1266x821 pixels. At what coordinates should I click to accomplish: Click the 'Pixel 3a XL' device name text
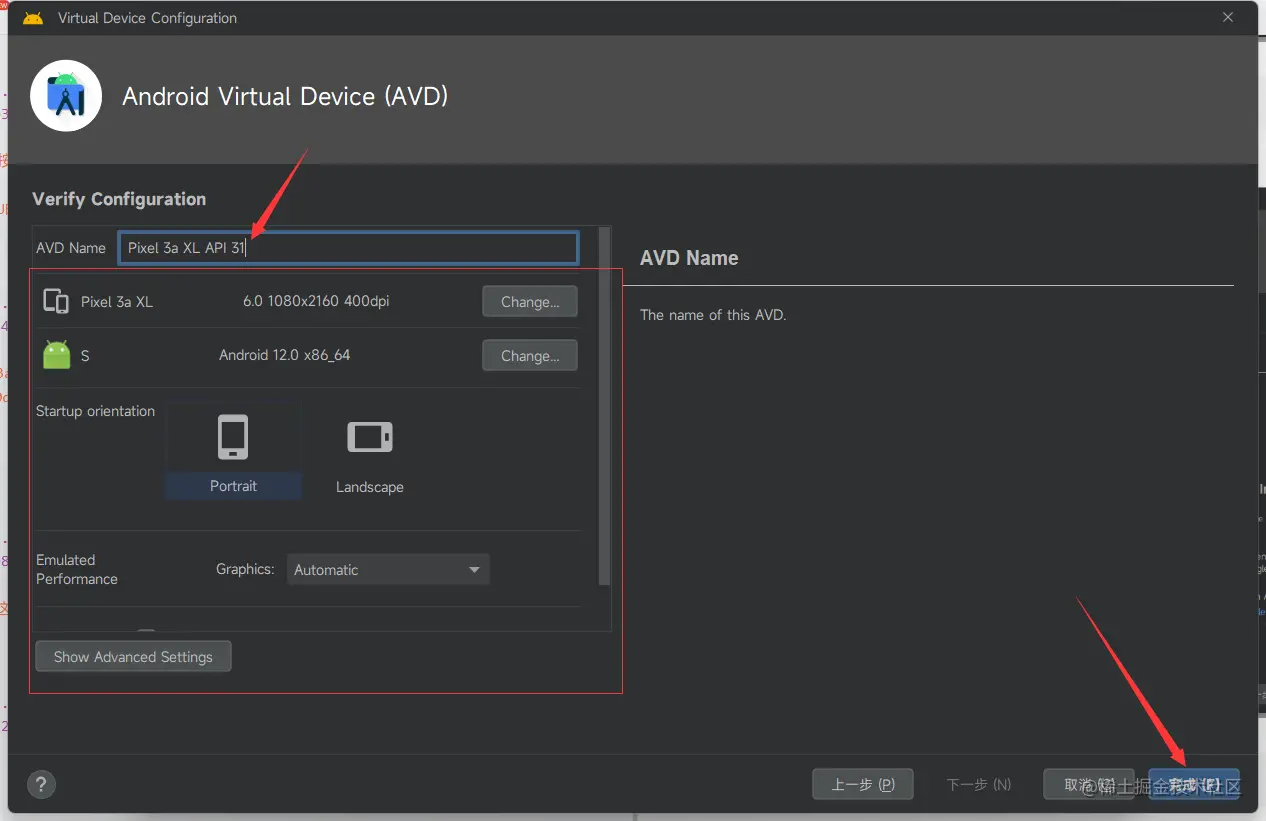(117, 302)
